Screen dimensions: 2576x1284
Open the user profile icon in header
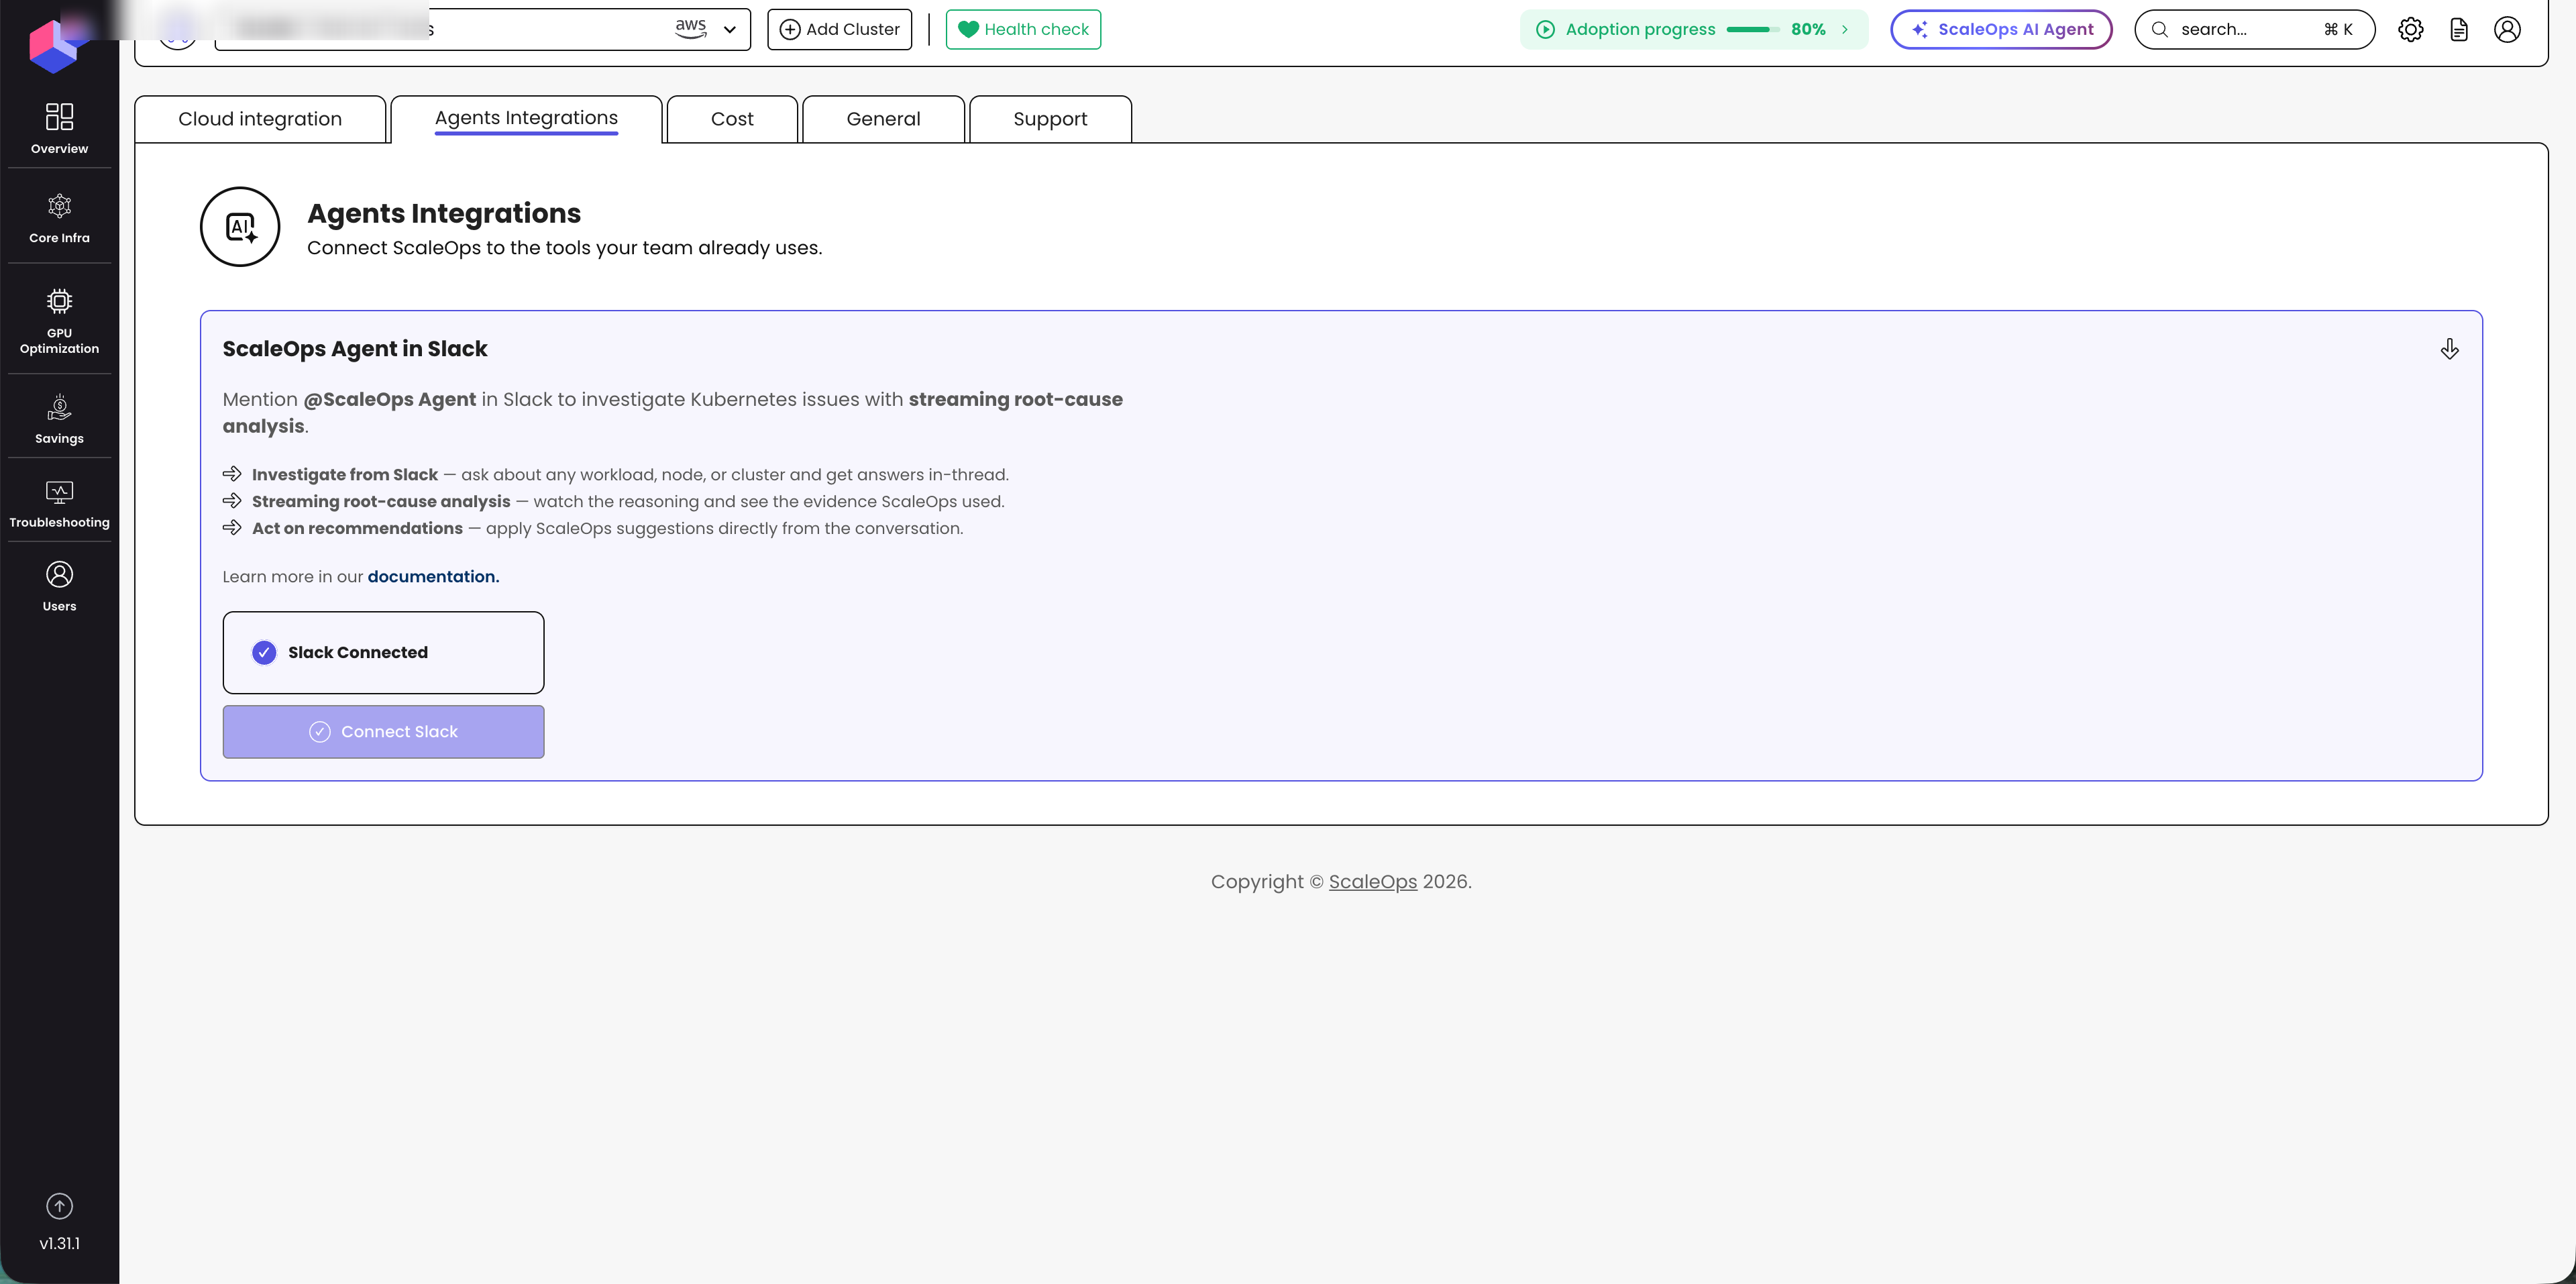tap(2507, 30)
